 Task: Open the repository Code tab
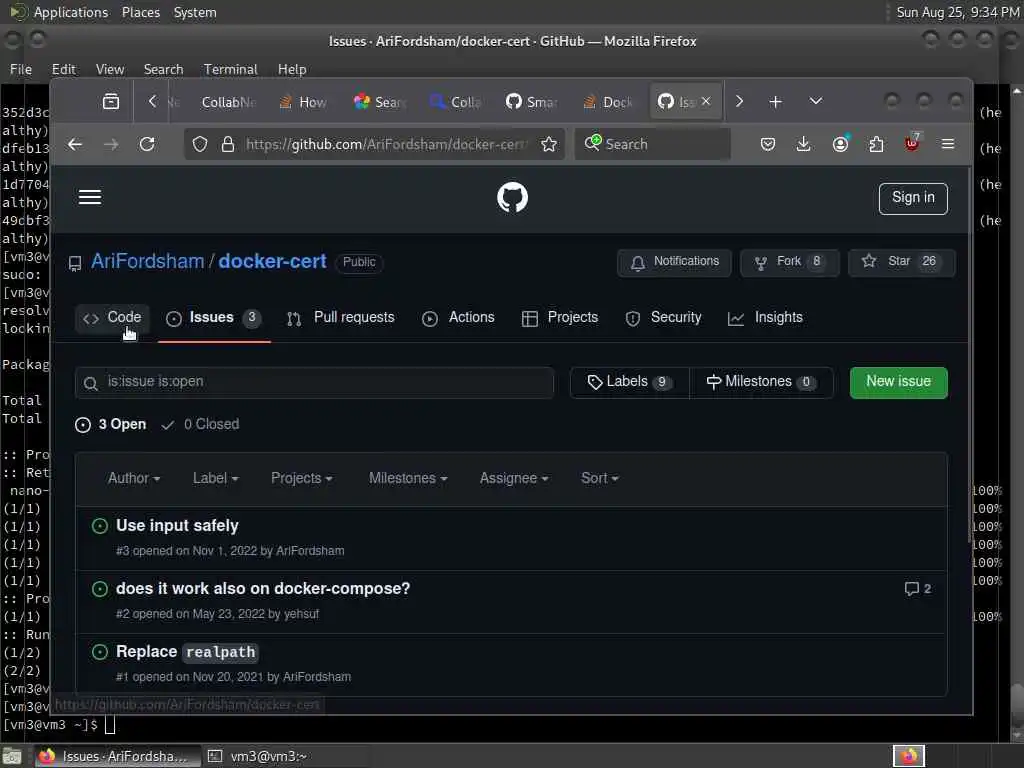point(112,318)
